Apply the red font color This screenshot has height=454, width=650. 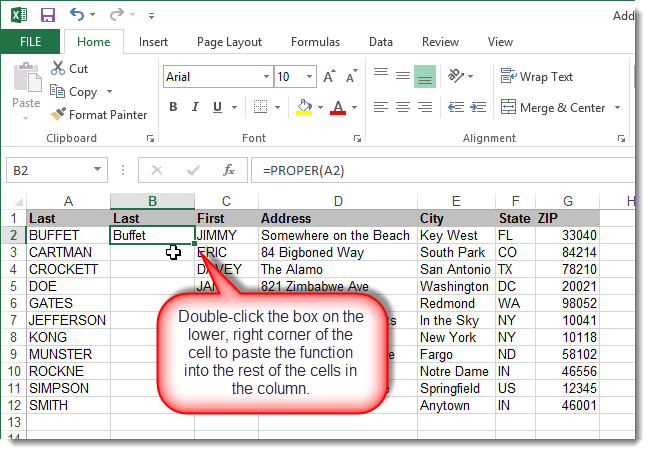(338, 107)
